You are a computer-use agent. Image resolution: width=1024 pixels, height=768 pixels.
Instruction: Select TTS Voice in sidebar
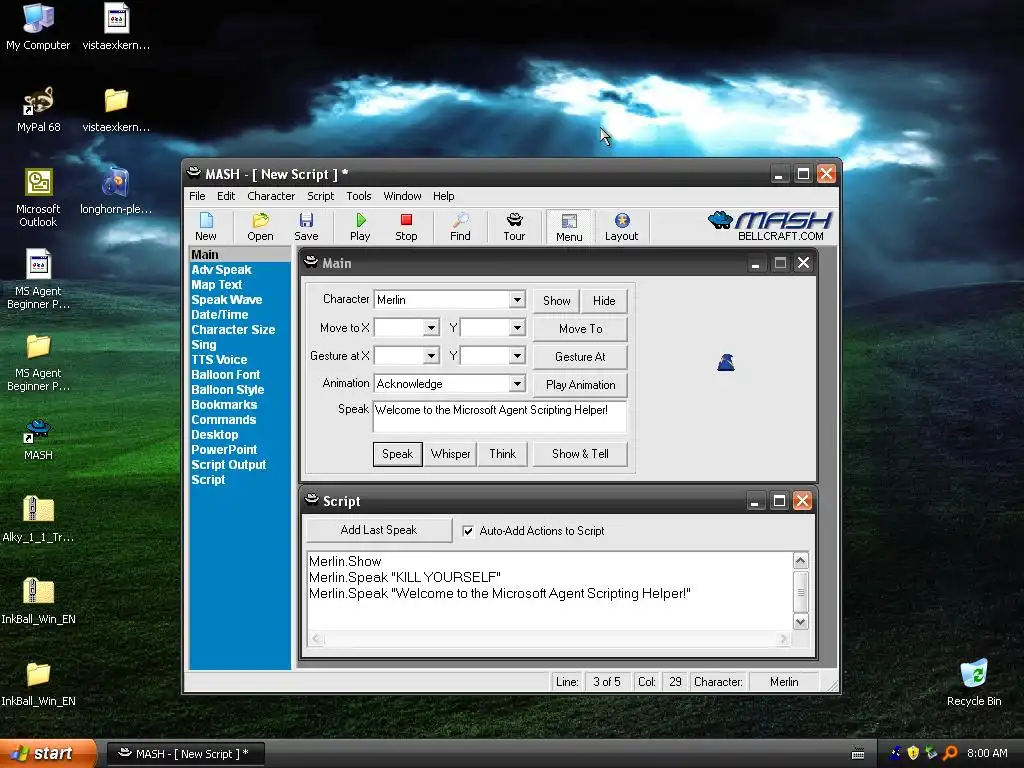(x=219, y=360)
